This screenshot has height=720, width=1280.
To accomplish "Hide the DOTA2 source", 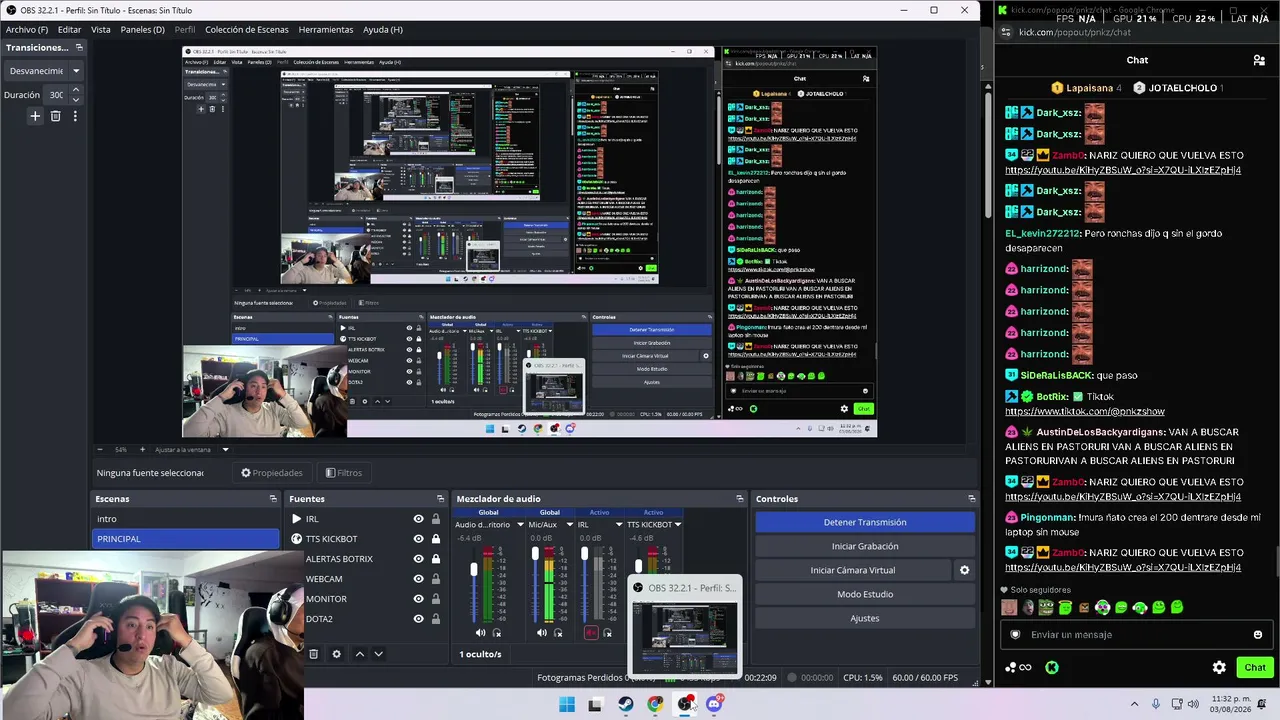I will (x=418, y=619).
